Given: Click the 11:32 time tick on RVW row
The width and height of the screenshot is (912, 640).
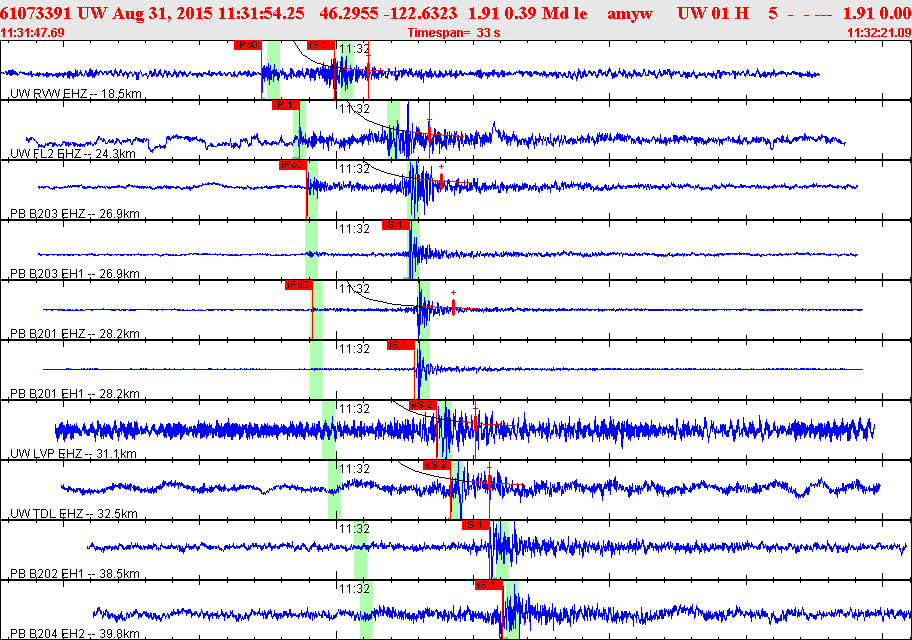Looking at the screenshot, I should click(x=354, y=49).
